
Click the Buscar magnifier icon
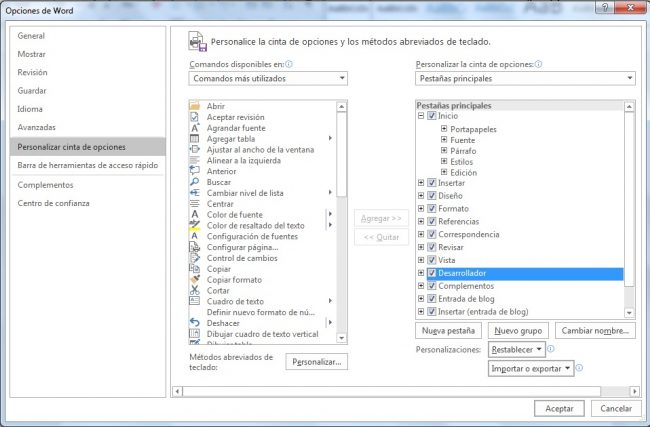coord(194,182)
